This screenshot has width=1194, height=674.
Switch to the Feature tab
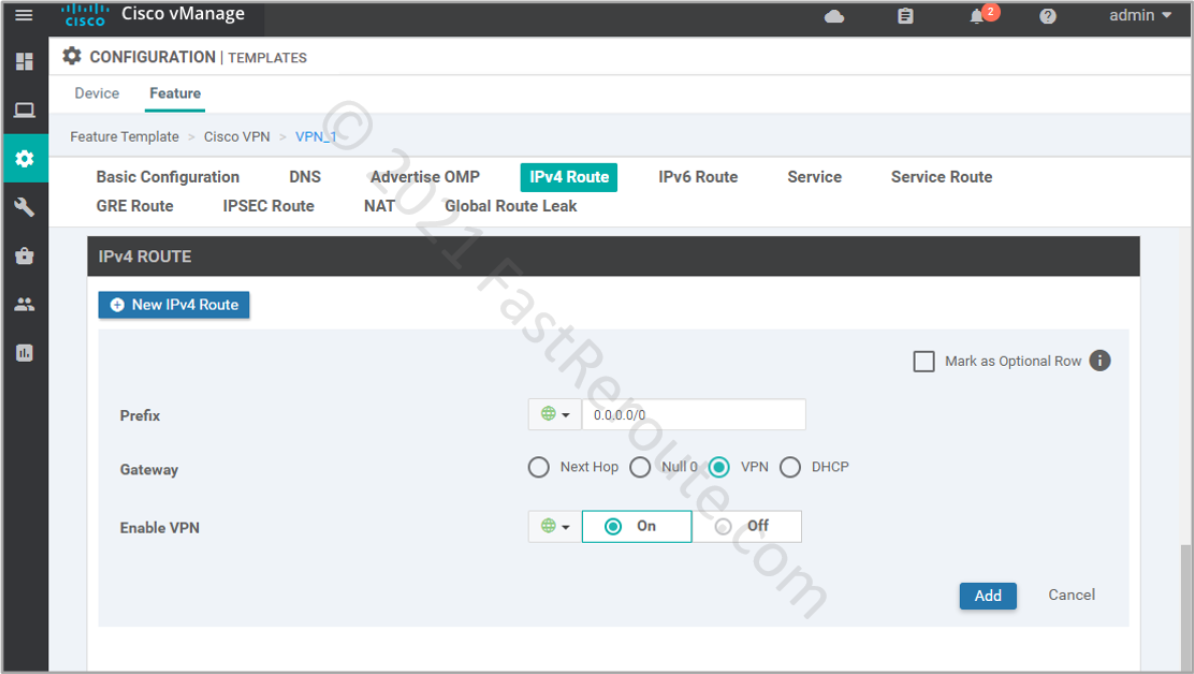(175, 94)
